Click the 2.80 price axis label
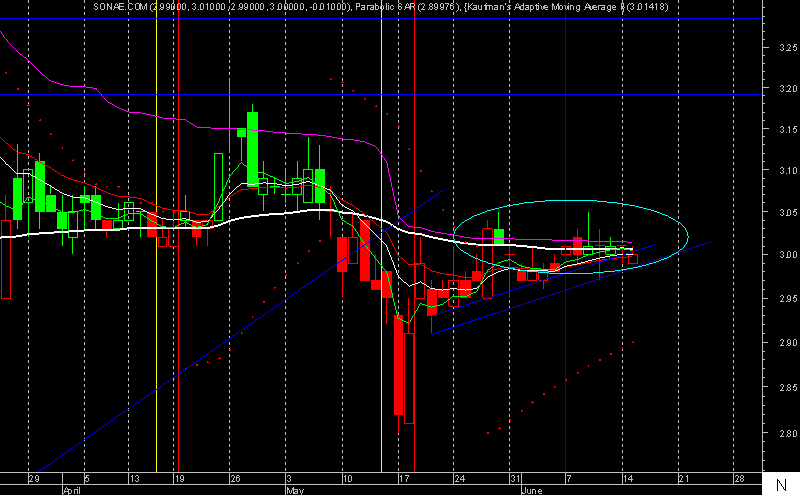Screen dimensions: 800x495 [x=788, y=433]
